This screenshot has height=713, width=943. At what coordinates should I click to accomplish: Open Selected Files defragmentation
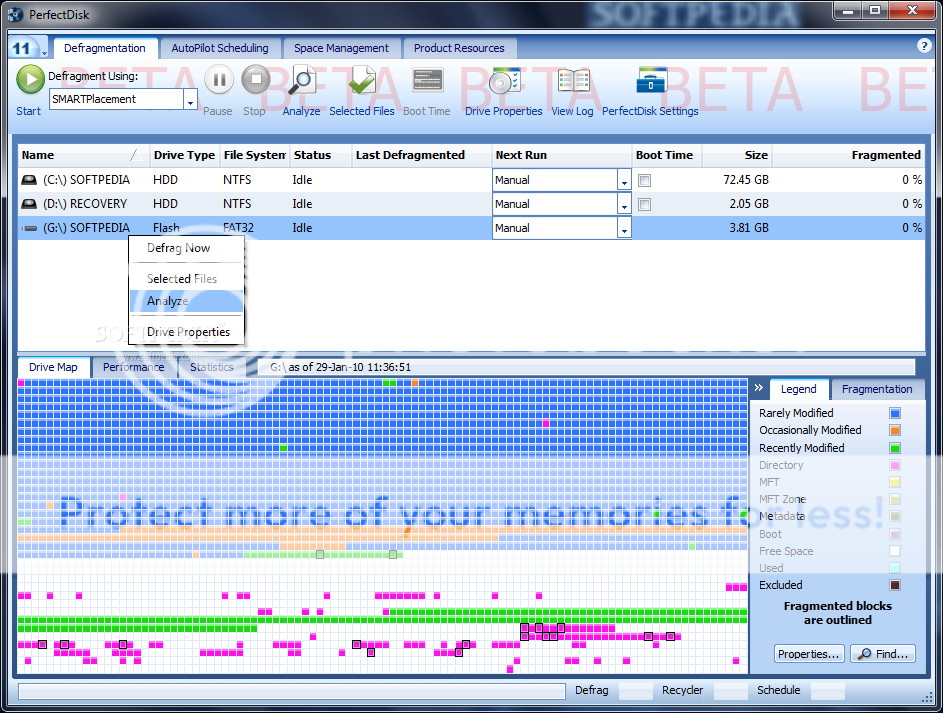pos(362,80)
